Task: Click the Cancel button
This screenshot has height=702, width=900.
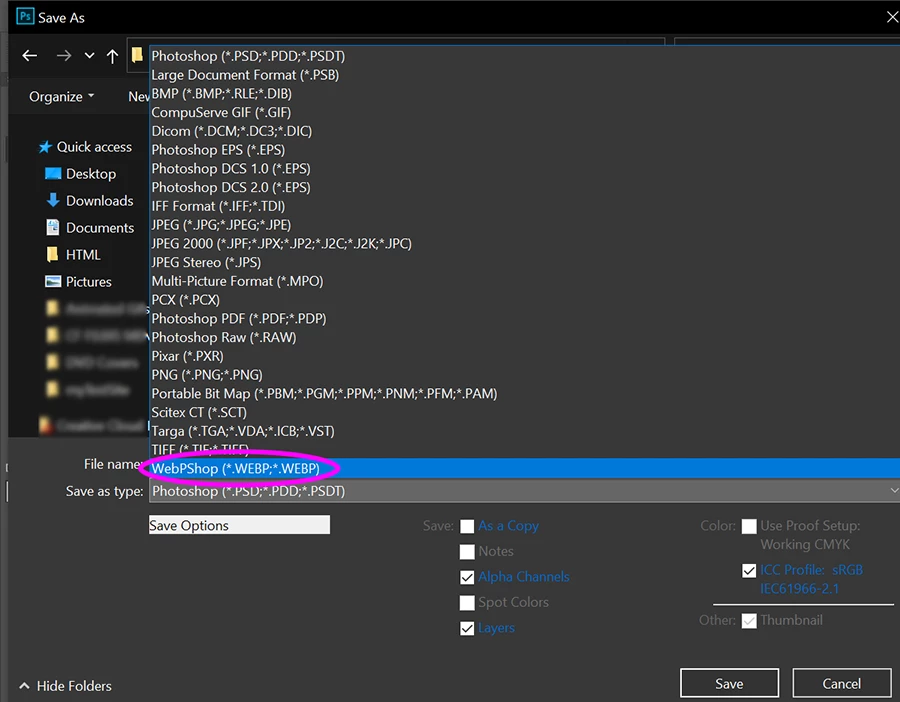Action: tap(841, 684)
